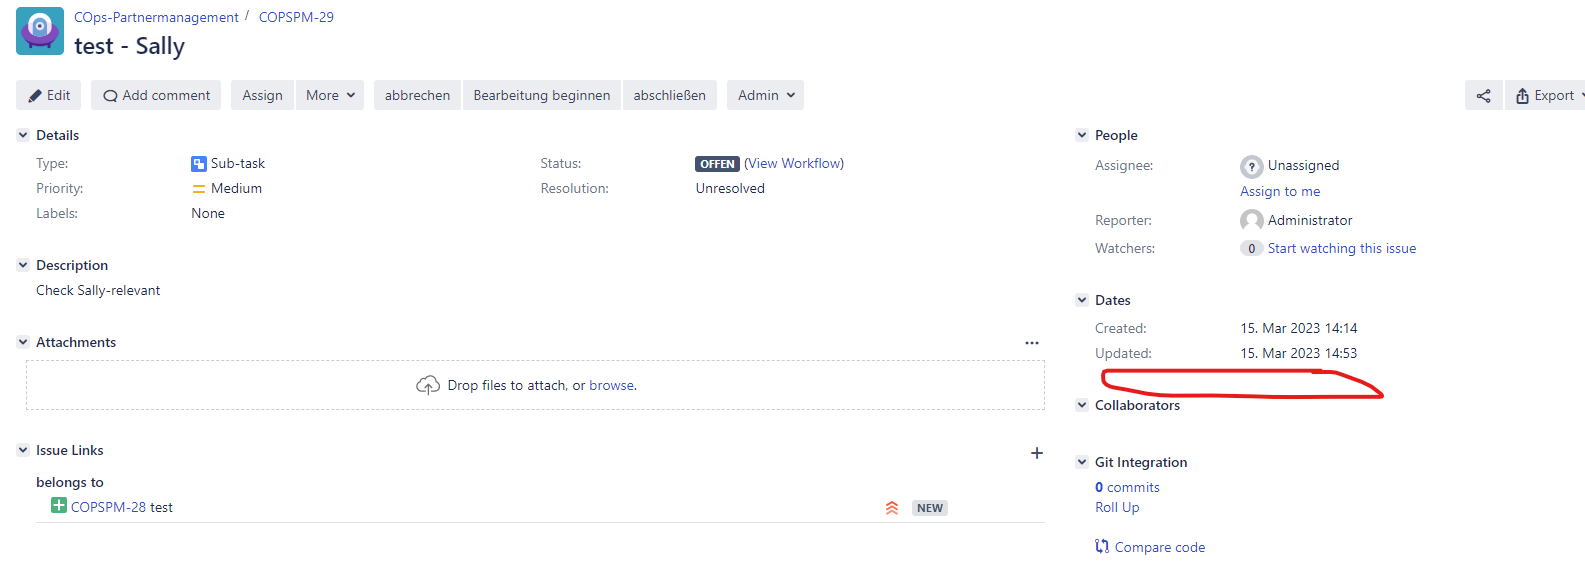Click the description text Check Sally-relevant
The image size is (1585, 577).
coord(98,291)
